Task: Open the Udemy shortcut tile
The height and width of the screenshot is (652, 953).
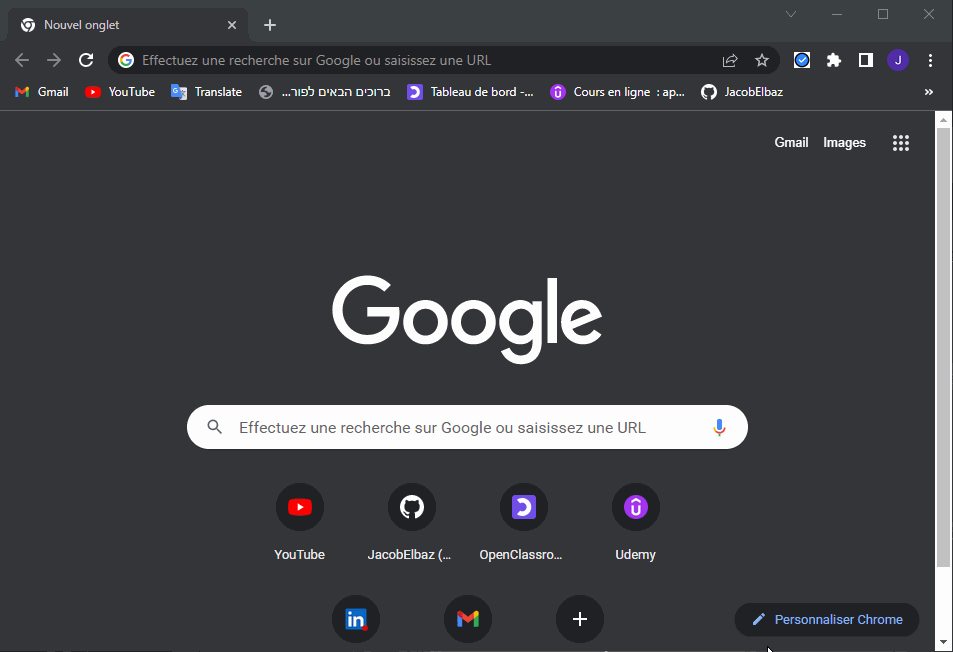Action: (635, 523)
